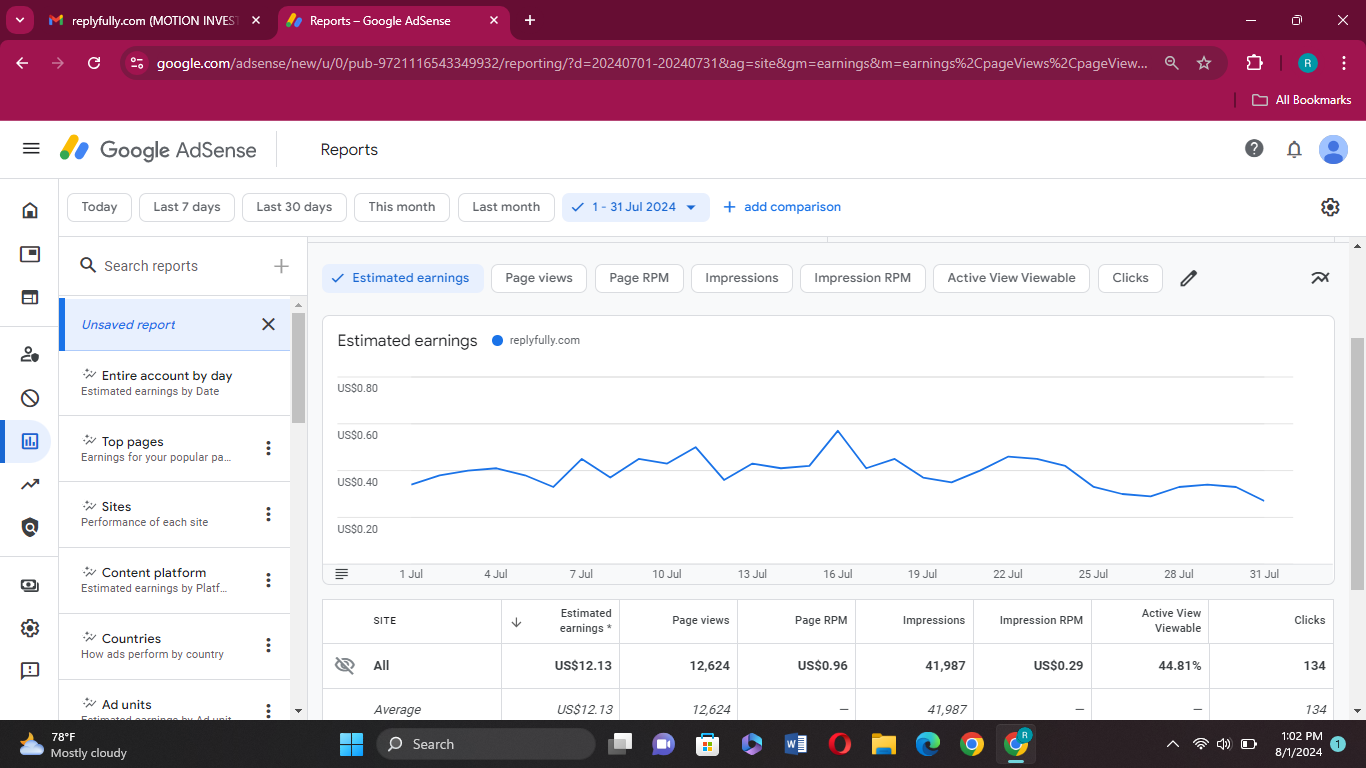Open Privacy & messaging sidebar icon
The image size is (1366, 768).
[x=30, y=354]
